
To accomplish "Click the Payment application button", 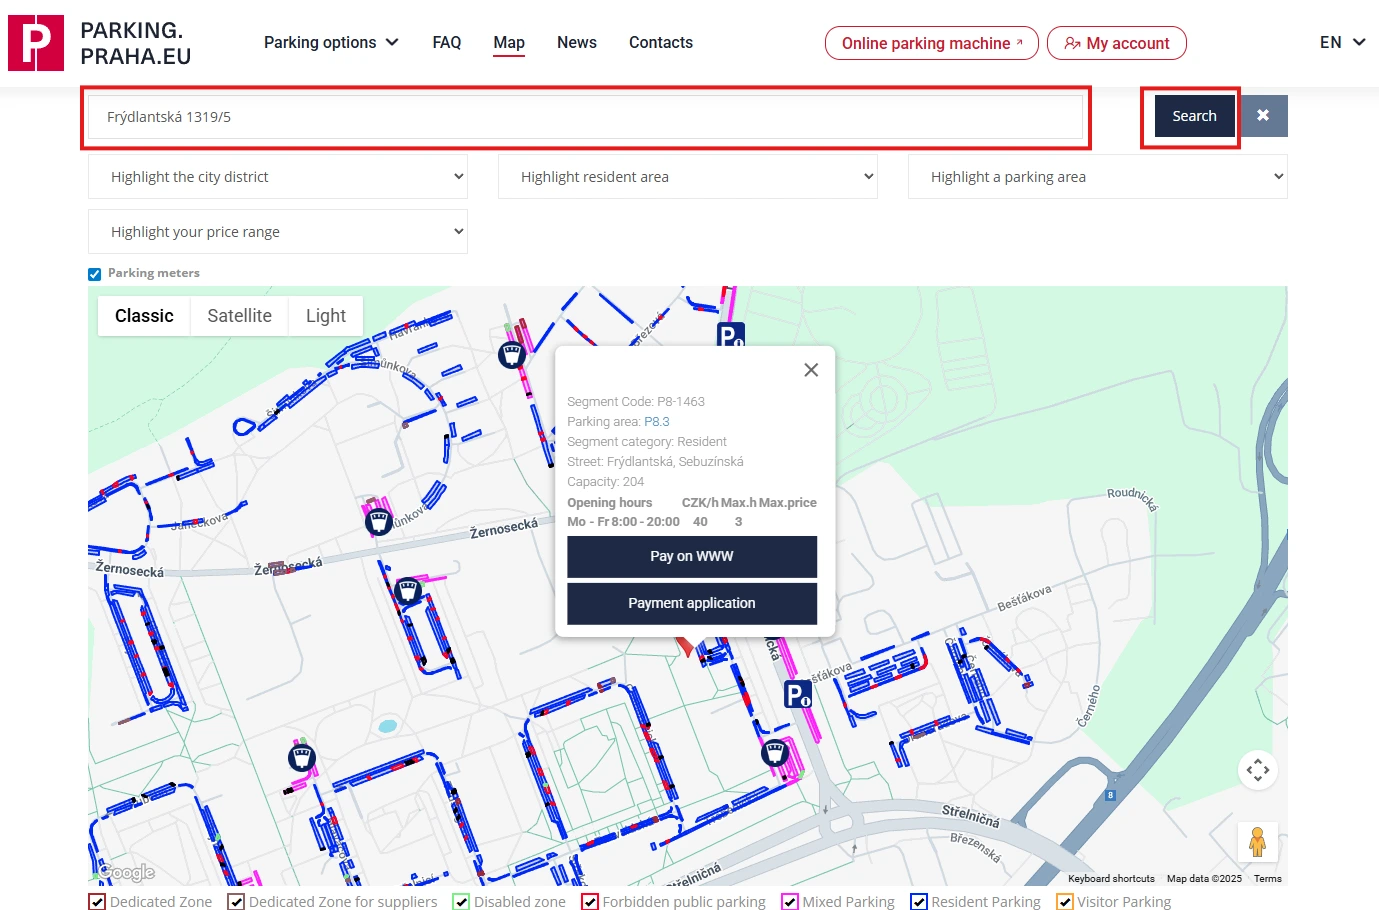I will coord(692,604).
